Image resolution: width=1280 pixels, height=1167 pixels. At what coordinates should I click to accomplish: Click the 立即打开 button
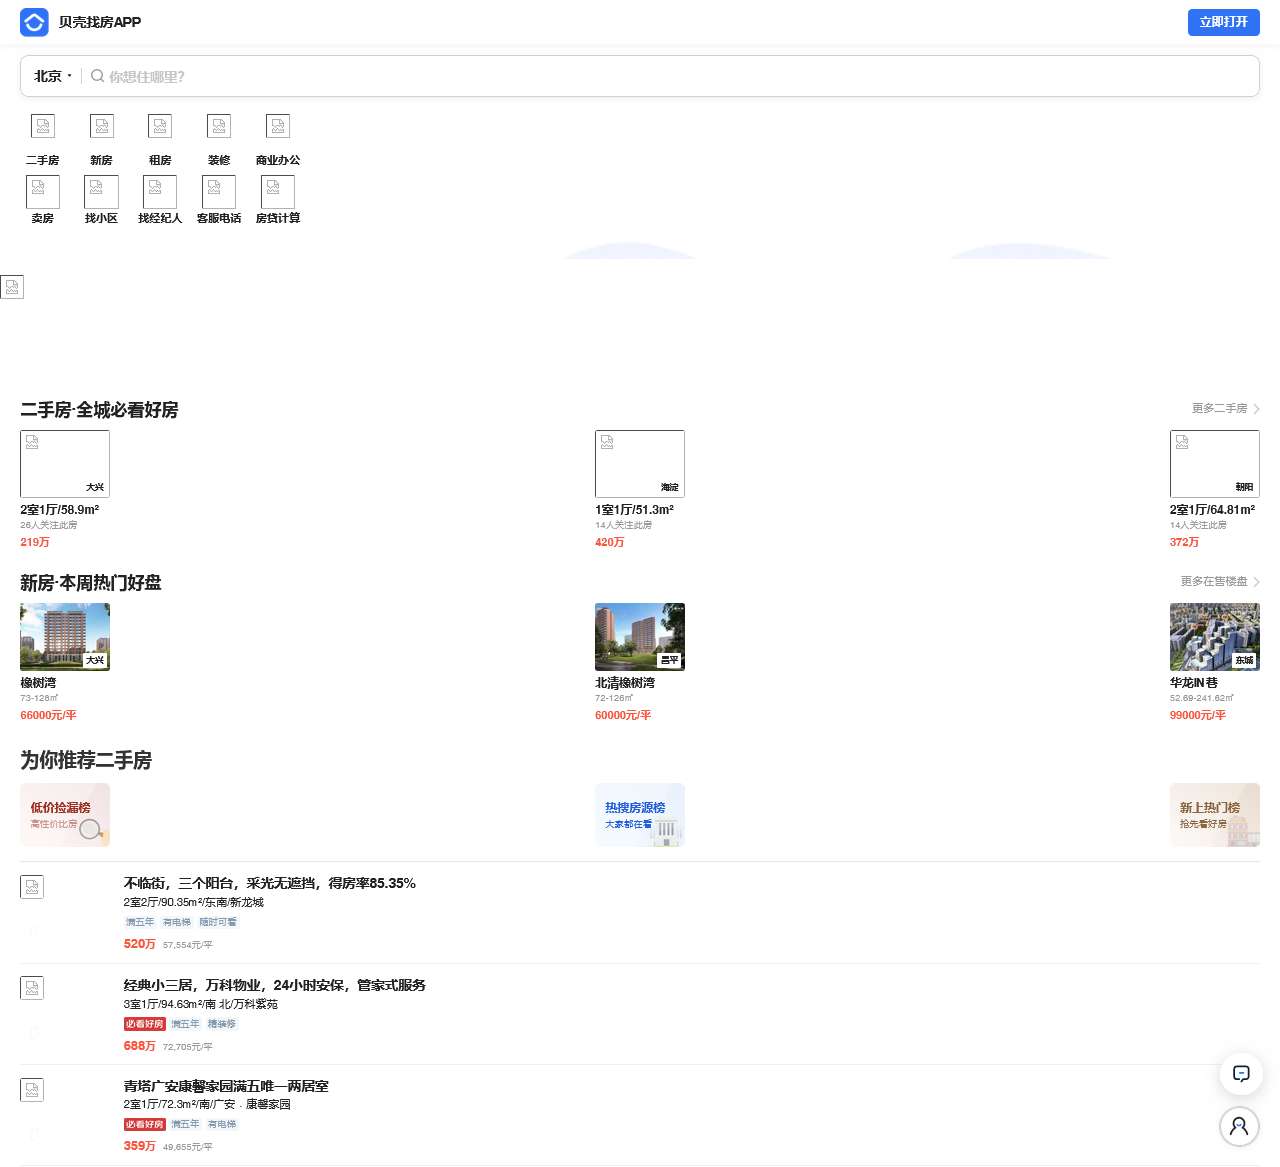tap(1223, 22)
